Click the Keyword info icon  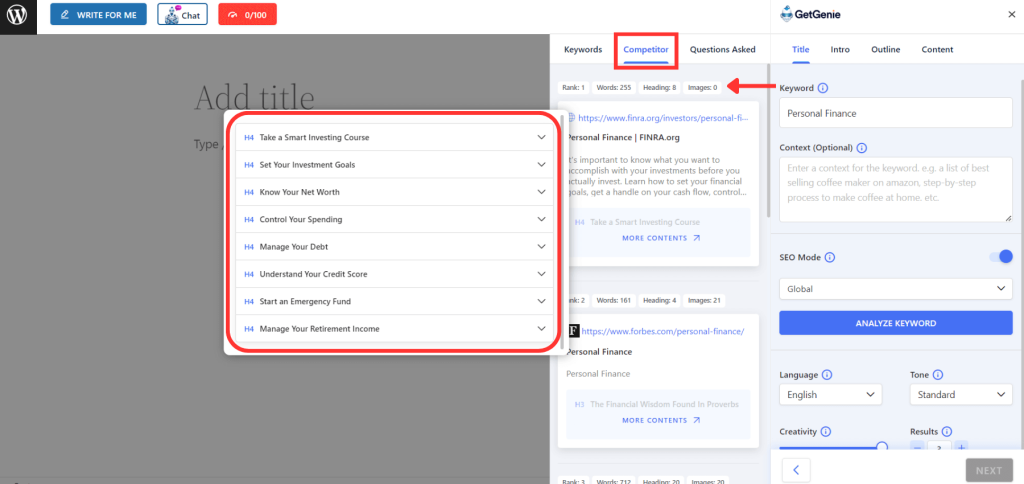tap(823, 88)
